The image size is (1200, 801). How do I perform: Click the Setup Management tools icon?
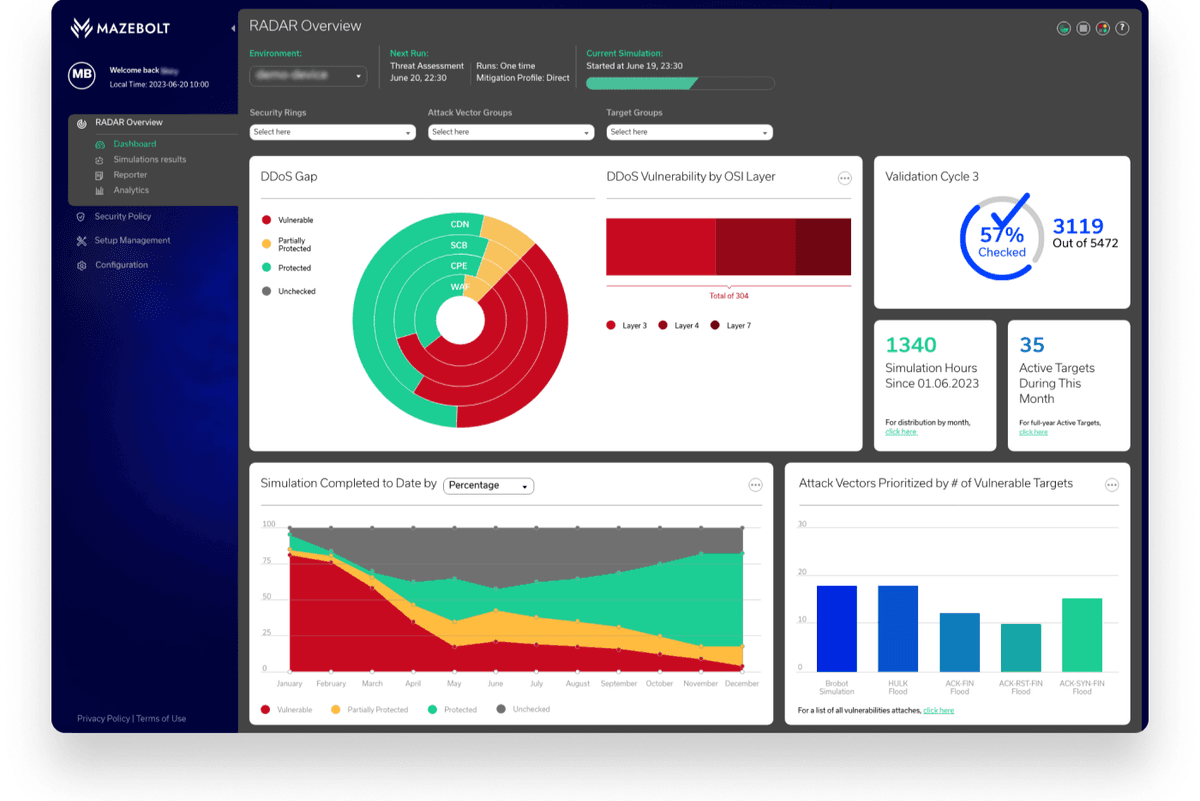tap(81, 241)
